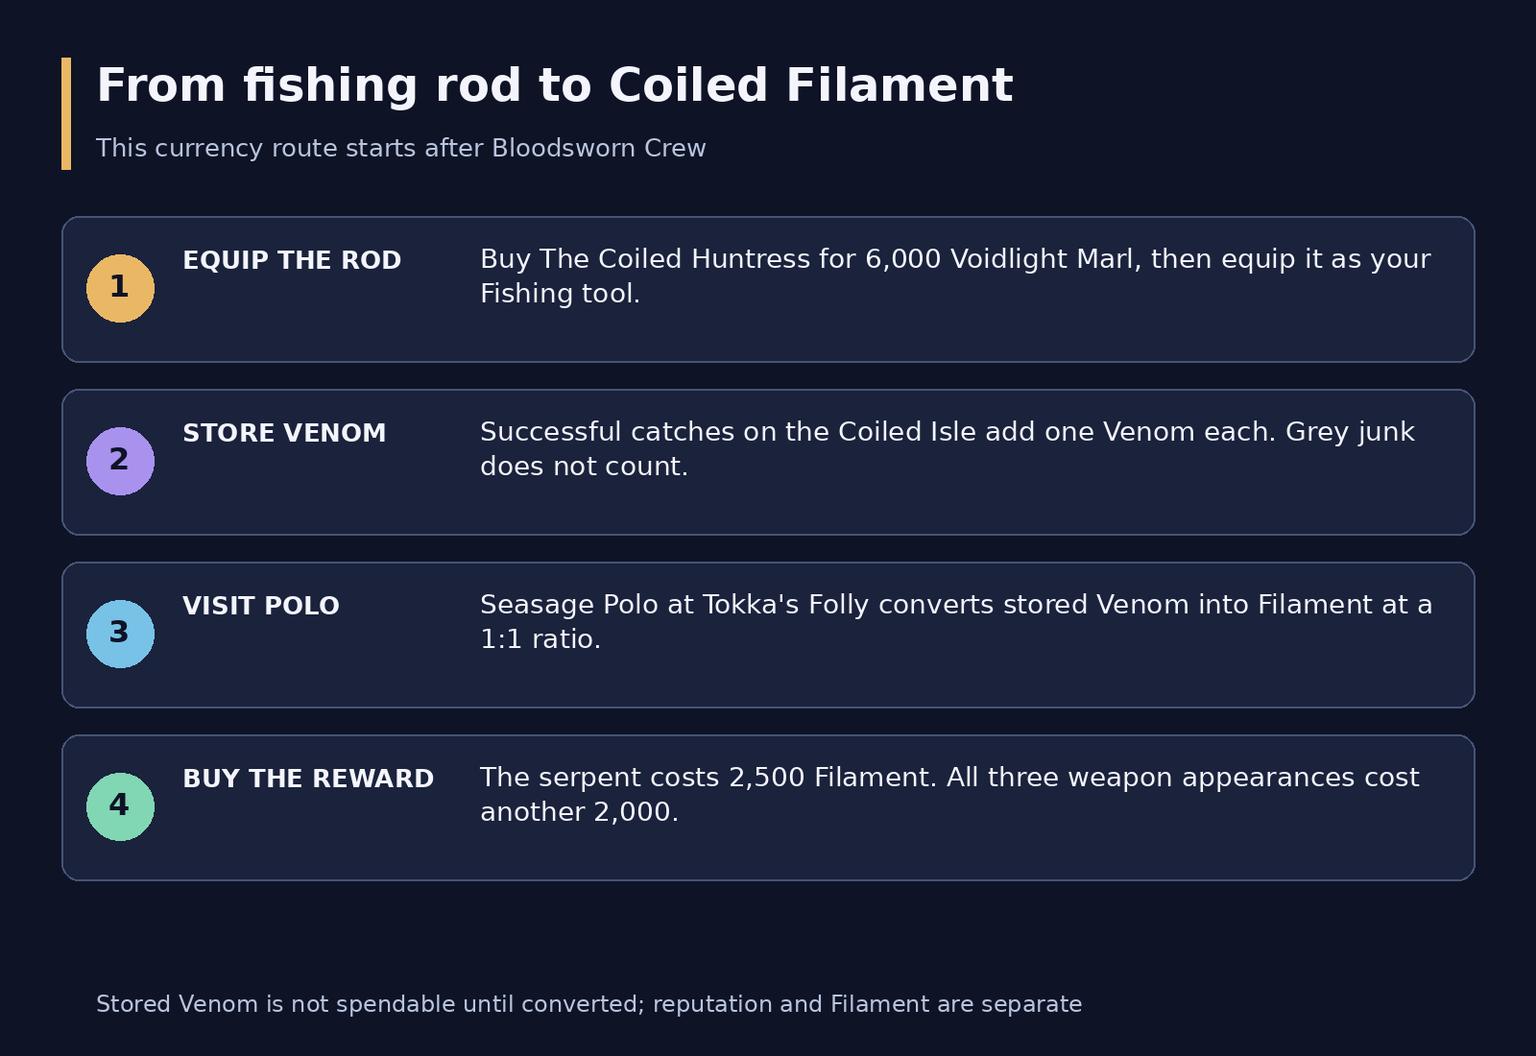Click the title From fishing rod to Coiled Filament
1536x1056 pixels.
[555, 86]
